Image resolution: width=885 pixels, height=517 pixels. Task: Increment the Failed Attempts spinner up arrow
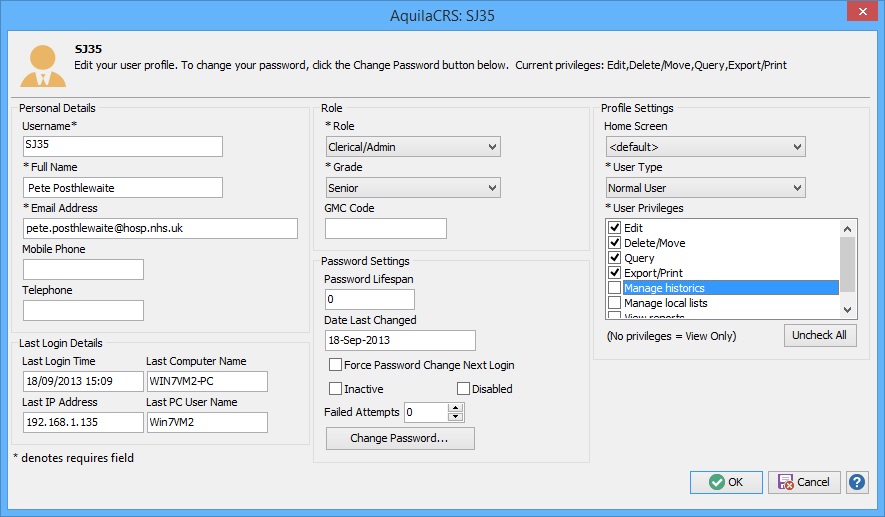(456, 407)
